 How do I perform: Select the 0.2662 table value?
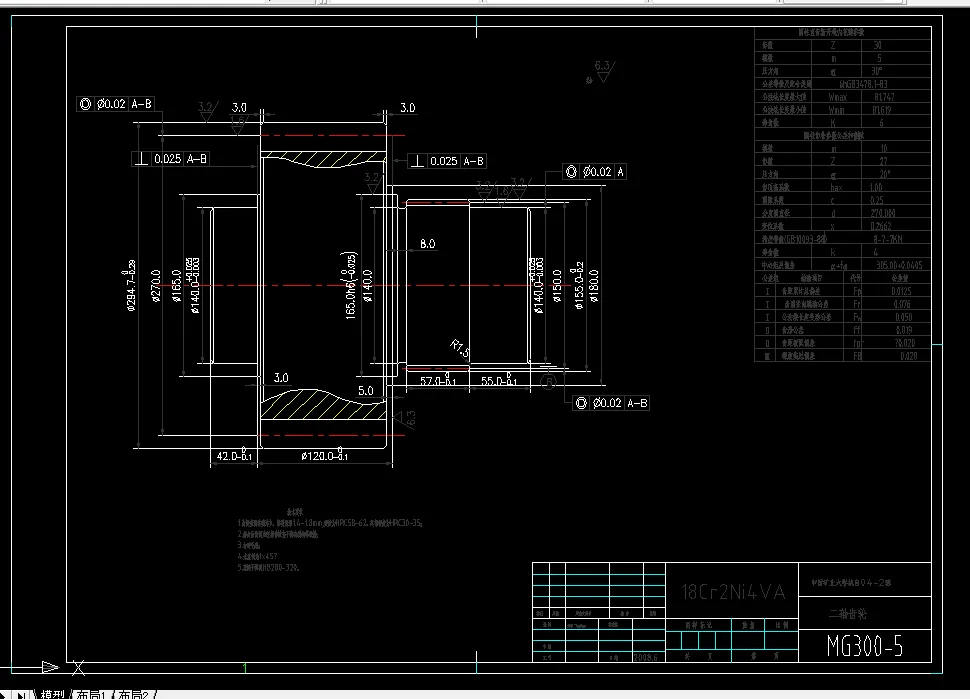coord(880,226)
